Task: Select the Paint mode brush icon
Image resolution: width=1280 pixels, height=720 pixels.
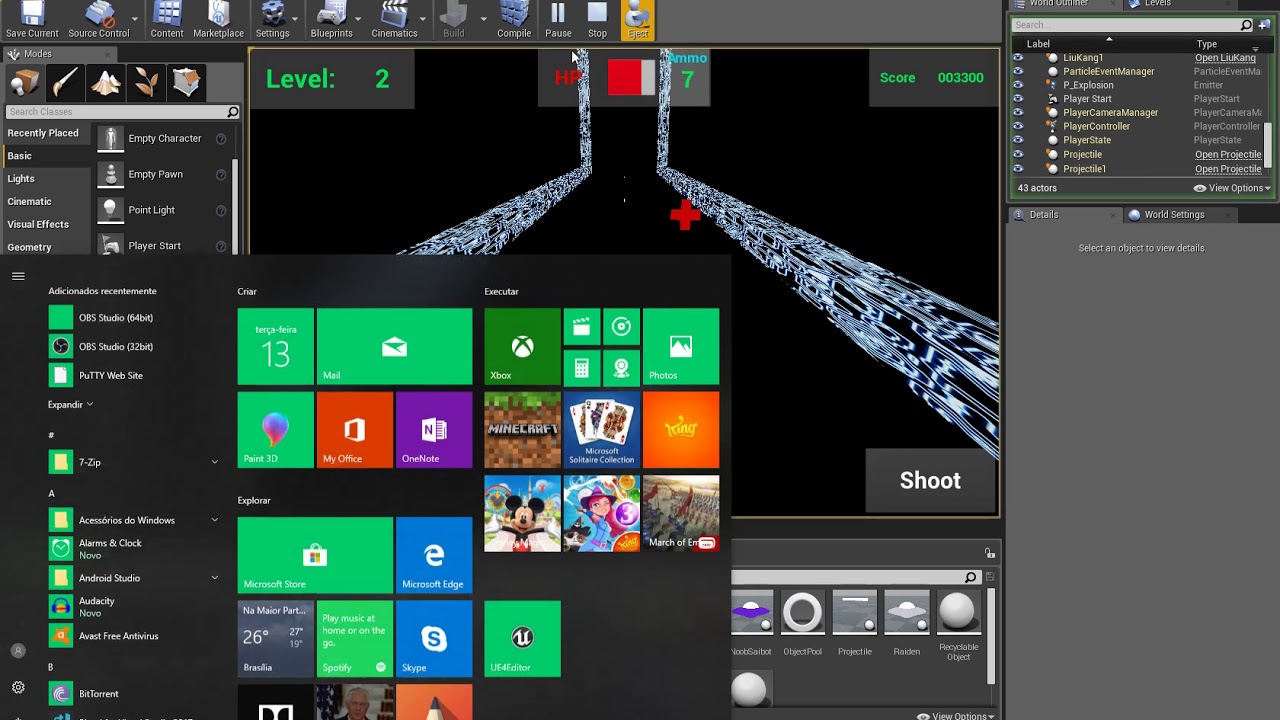Action: click(x=65, y=83)
